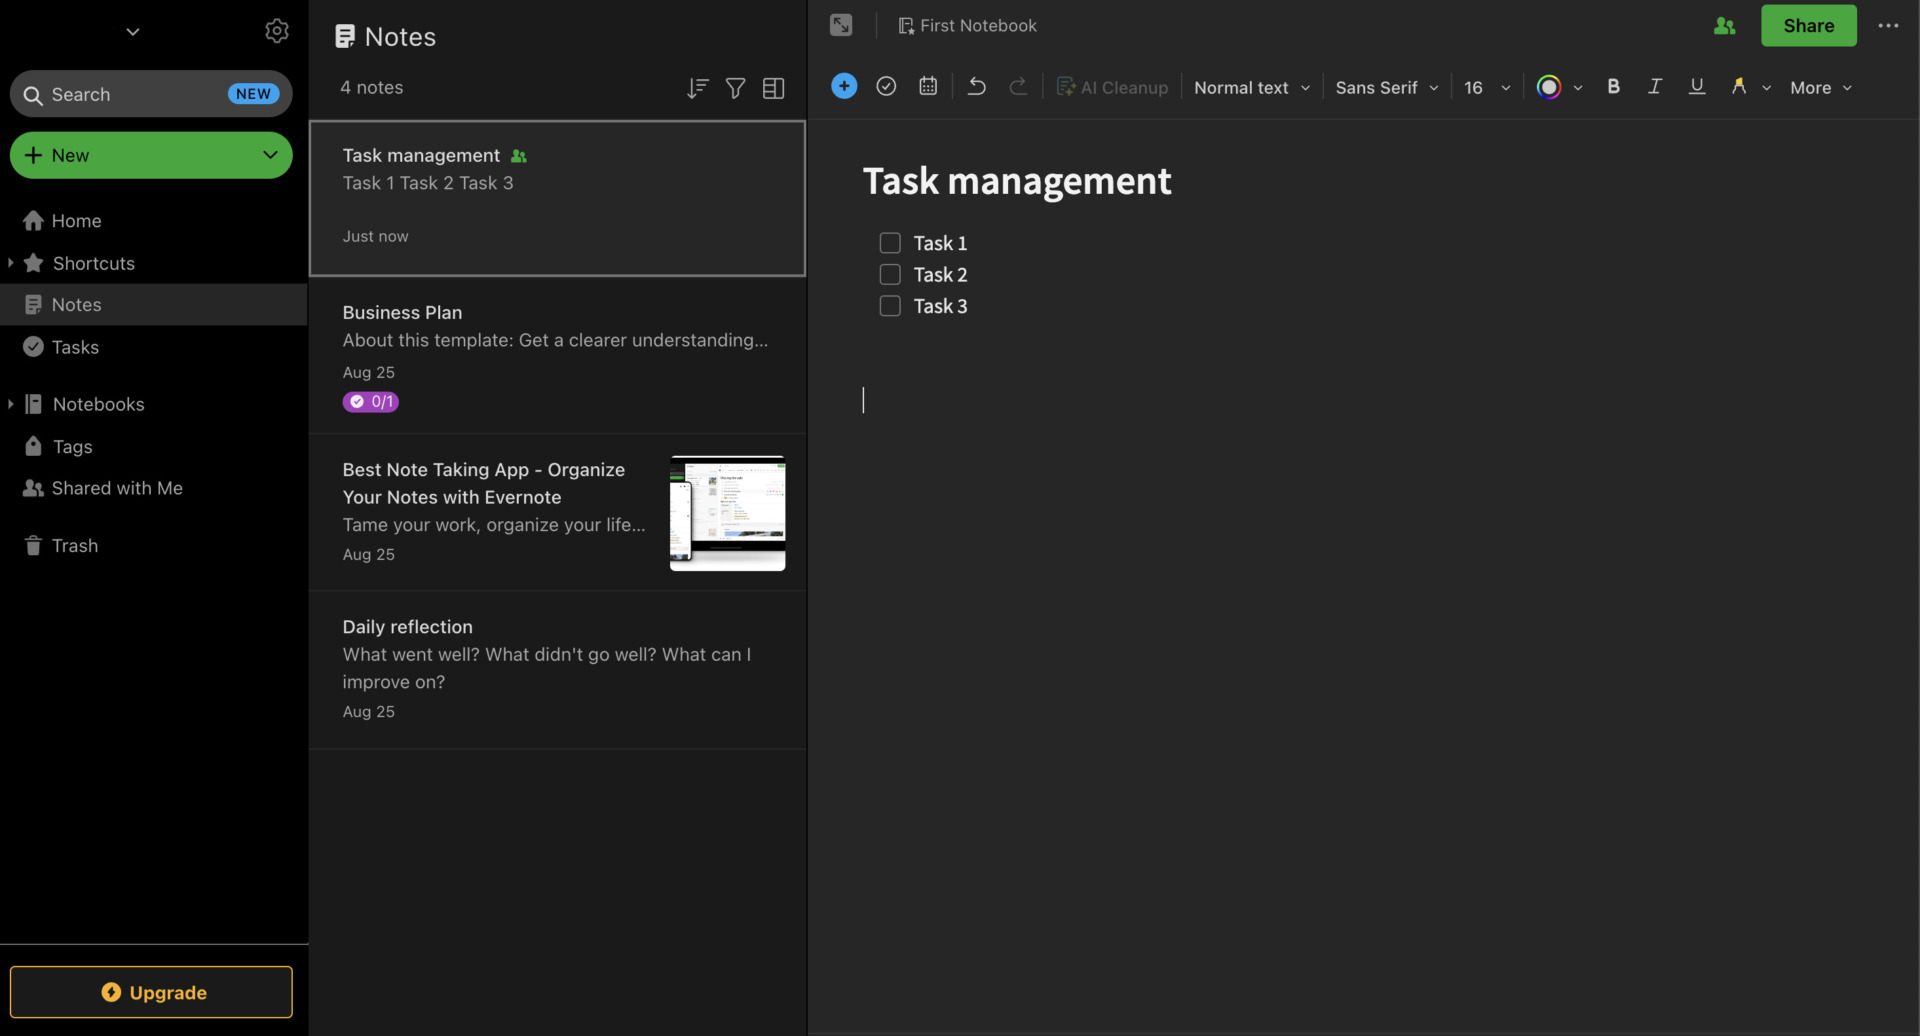Click the Upgrade button
The height and width of the screenshot is (1036, 1920).
click(x=152, y=991)
